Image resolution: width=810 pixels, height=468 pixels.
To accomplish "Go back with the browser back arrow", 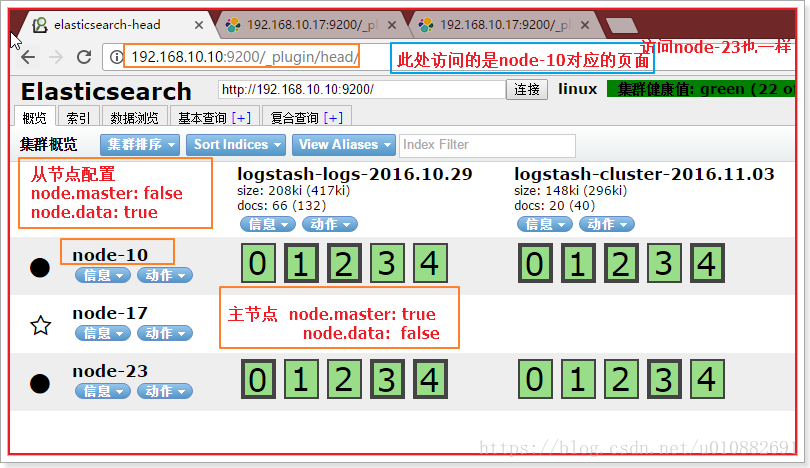I will point(28,57).
